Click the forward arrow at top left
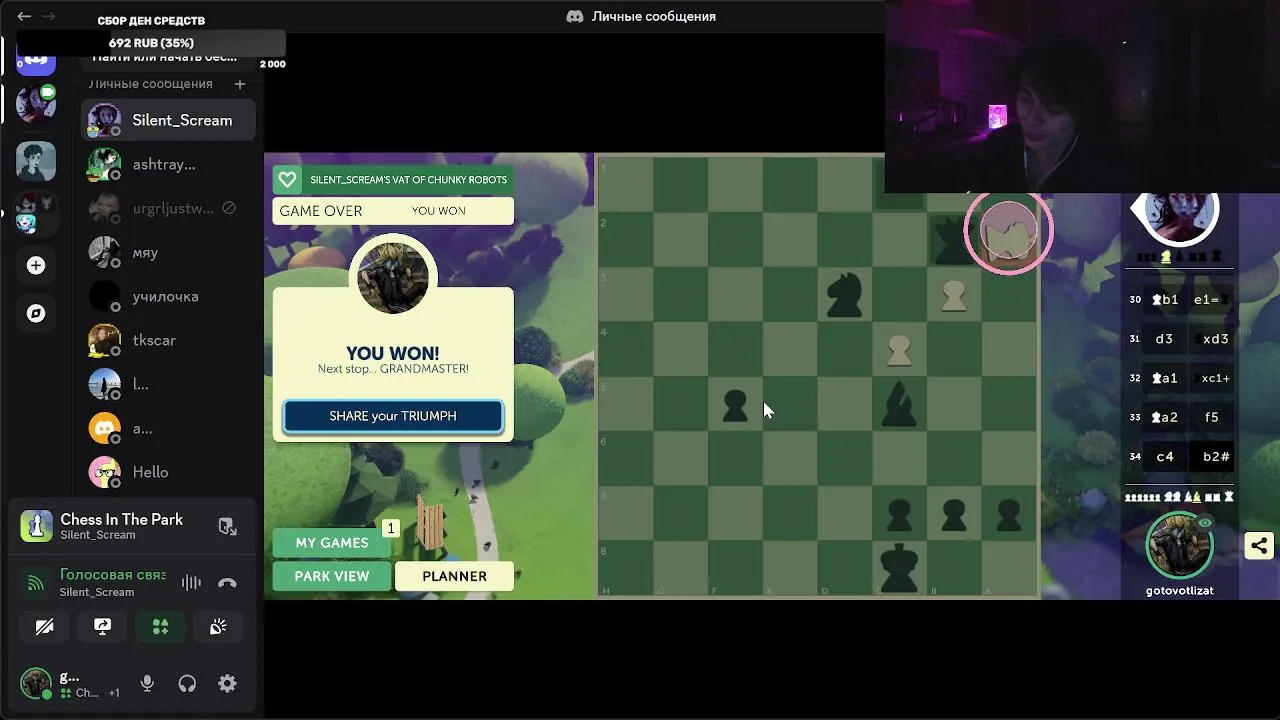This screenshot has width=1280, height=720. click(x=48, y=16)
